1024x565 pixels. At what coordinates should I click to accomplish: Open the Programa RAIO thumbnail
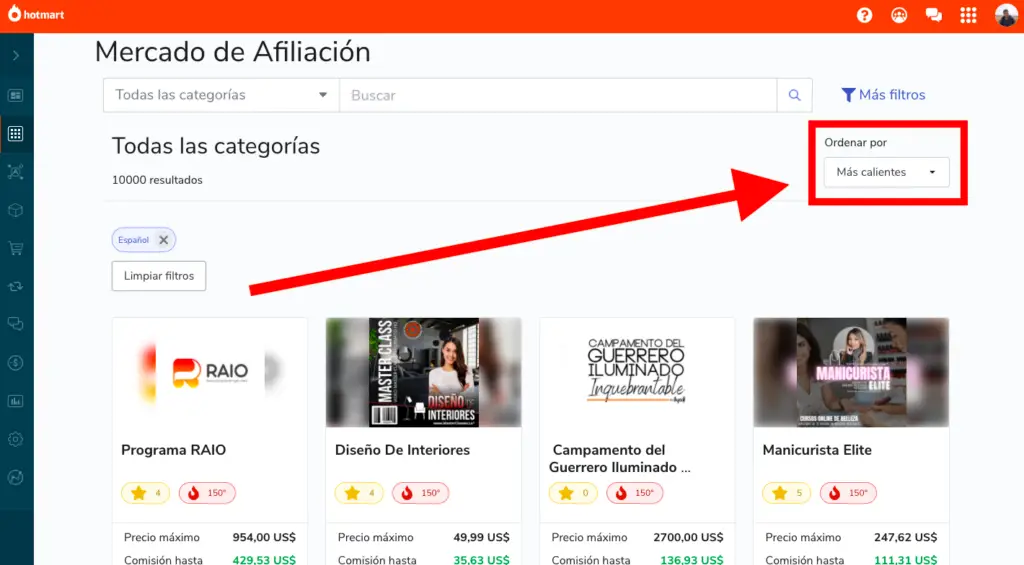(x=210, y=372)
